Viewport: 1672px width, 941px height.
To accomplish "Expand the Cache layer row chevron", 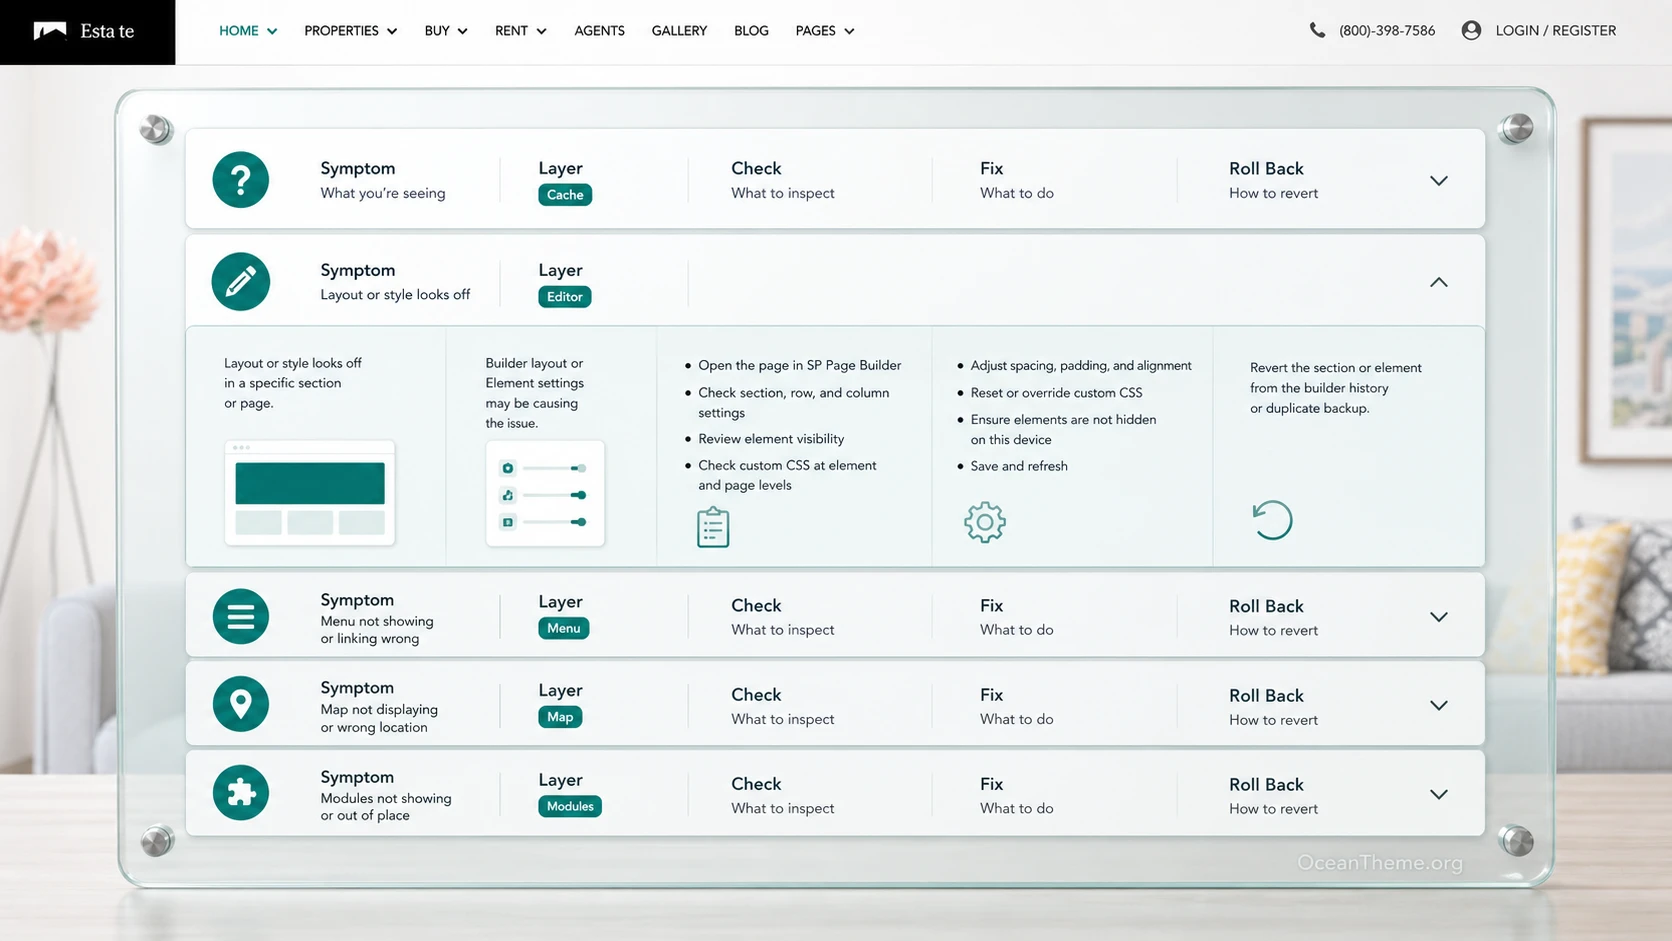I will 1438,181.
